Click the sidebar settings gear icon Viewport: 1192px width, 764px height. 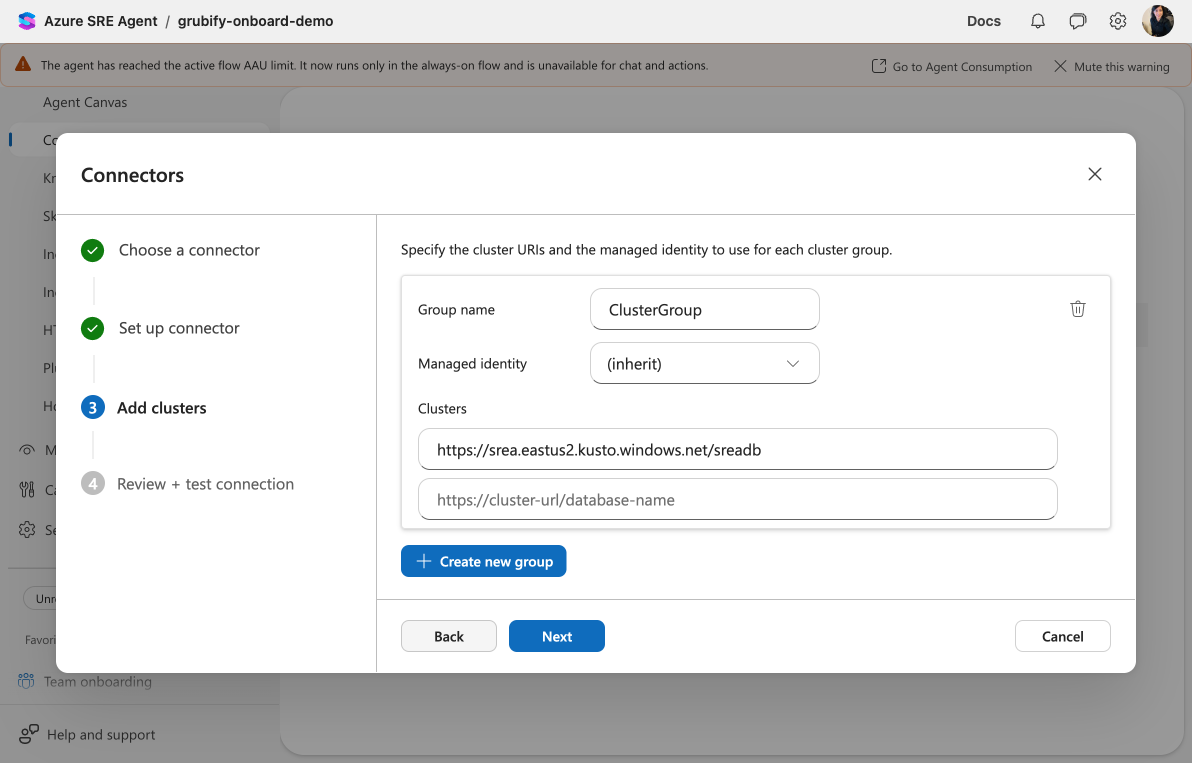point(27,529)
